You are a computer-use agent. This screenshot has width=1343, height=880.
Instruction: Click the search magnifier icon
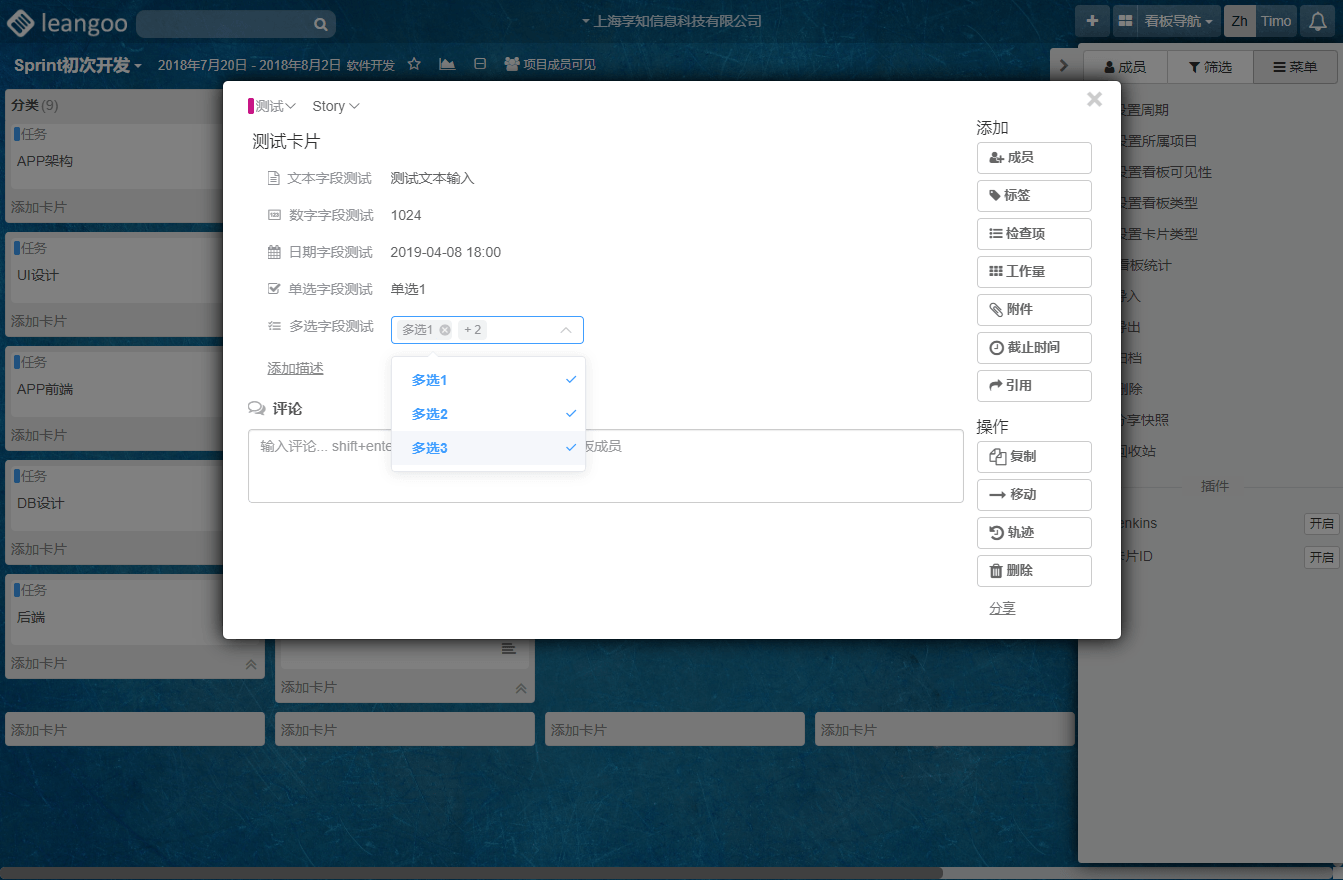[x=321, y=24]
